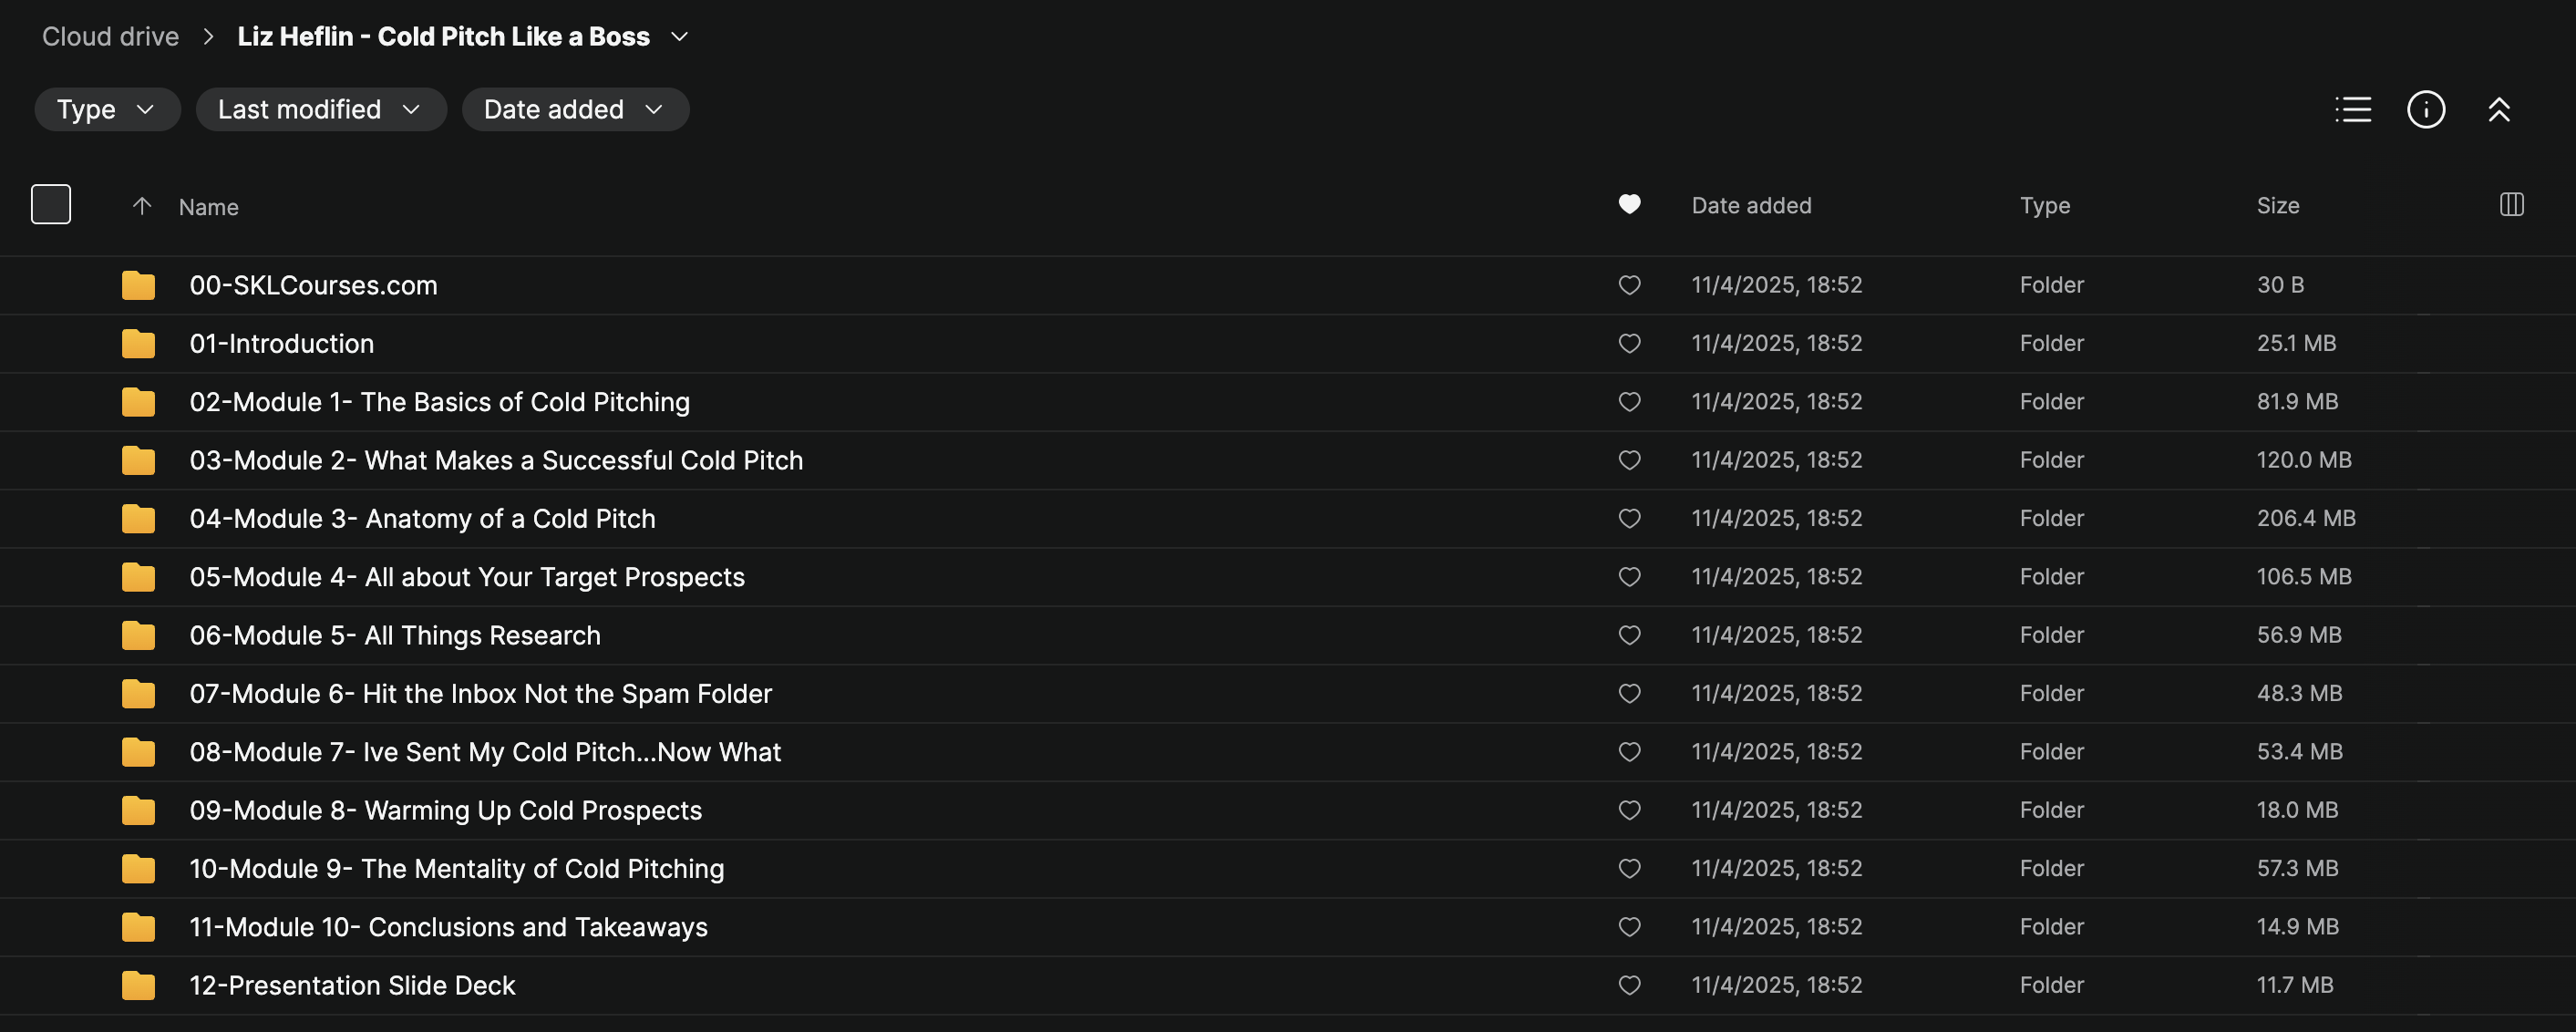Click the 01-Introduction folder icon
Screen dimensions: 2576x1032
(x=138, y=344)
